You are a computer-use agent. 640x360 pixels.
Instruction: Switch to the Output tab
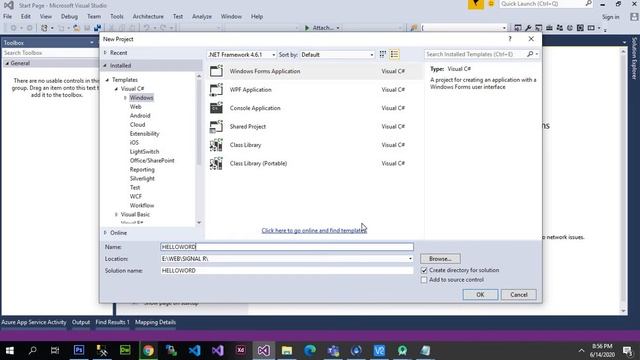coord(81,322)
